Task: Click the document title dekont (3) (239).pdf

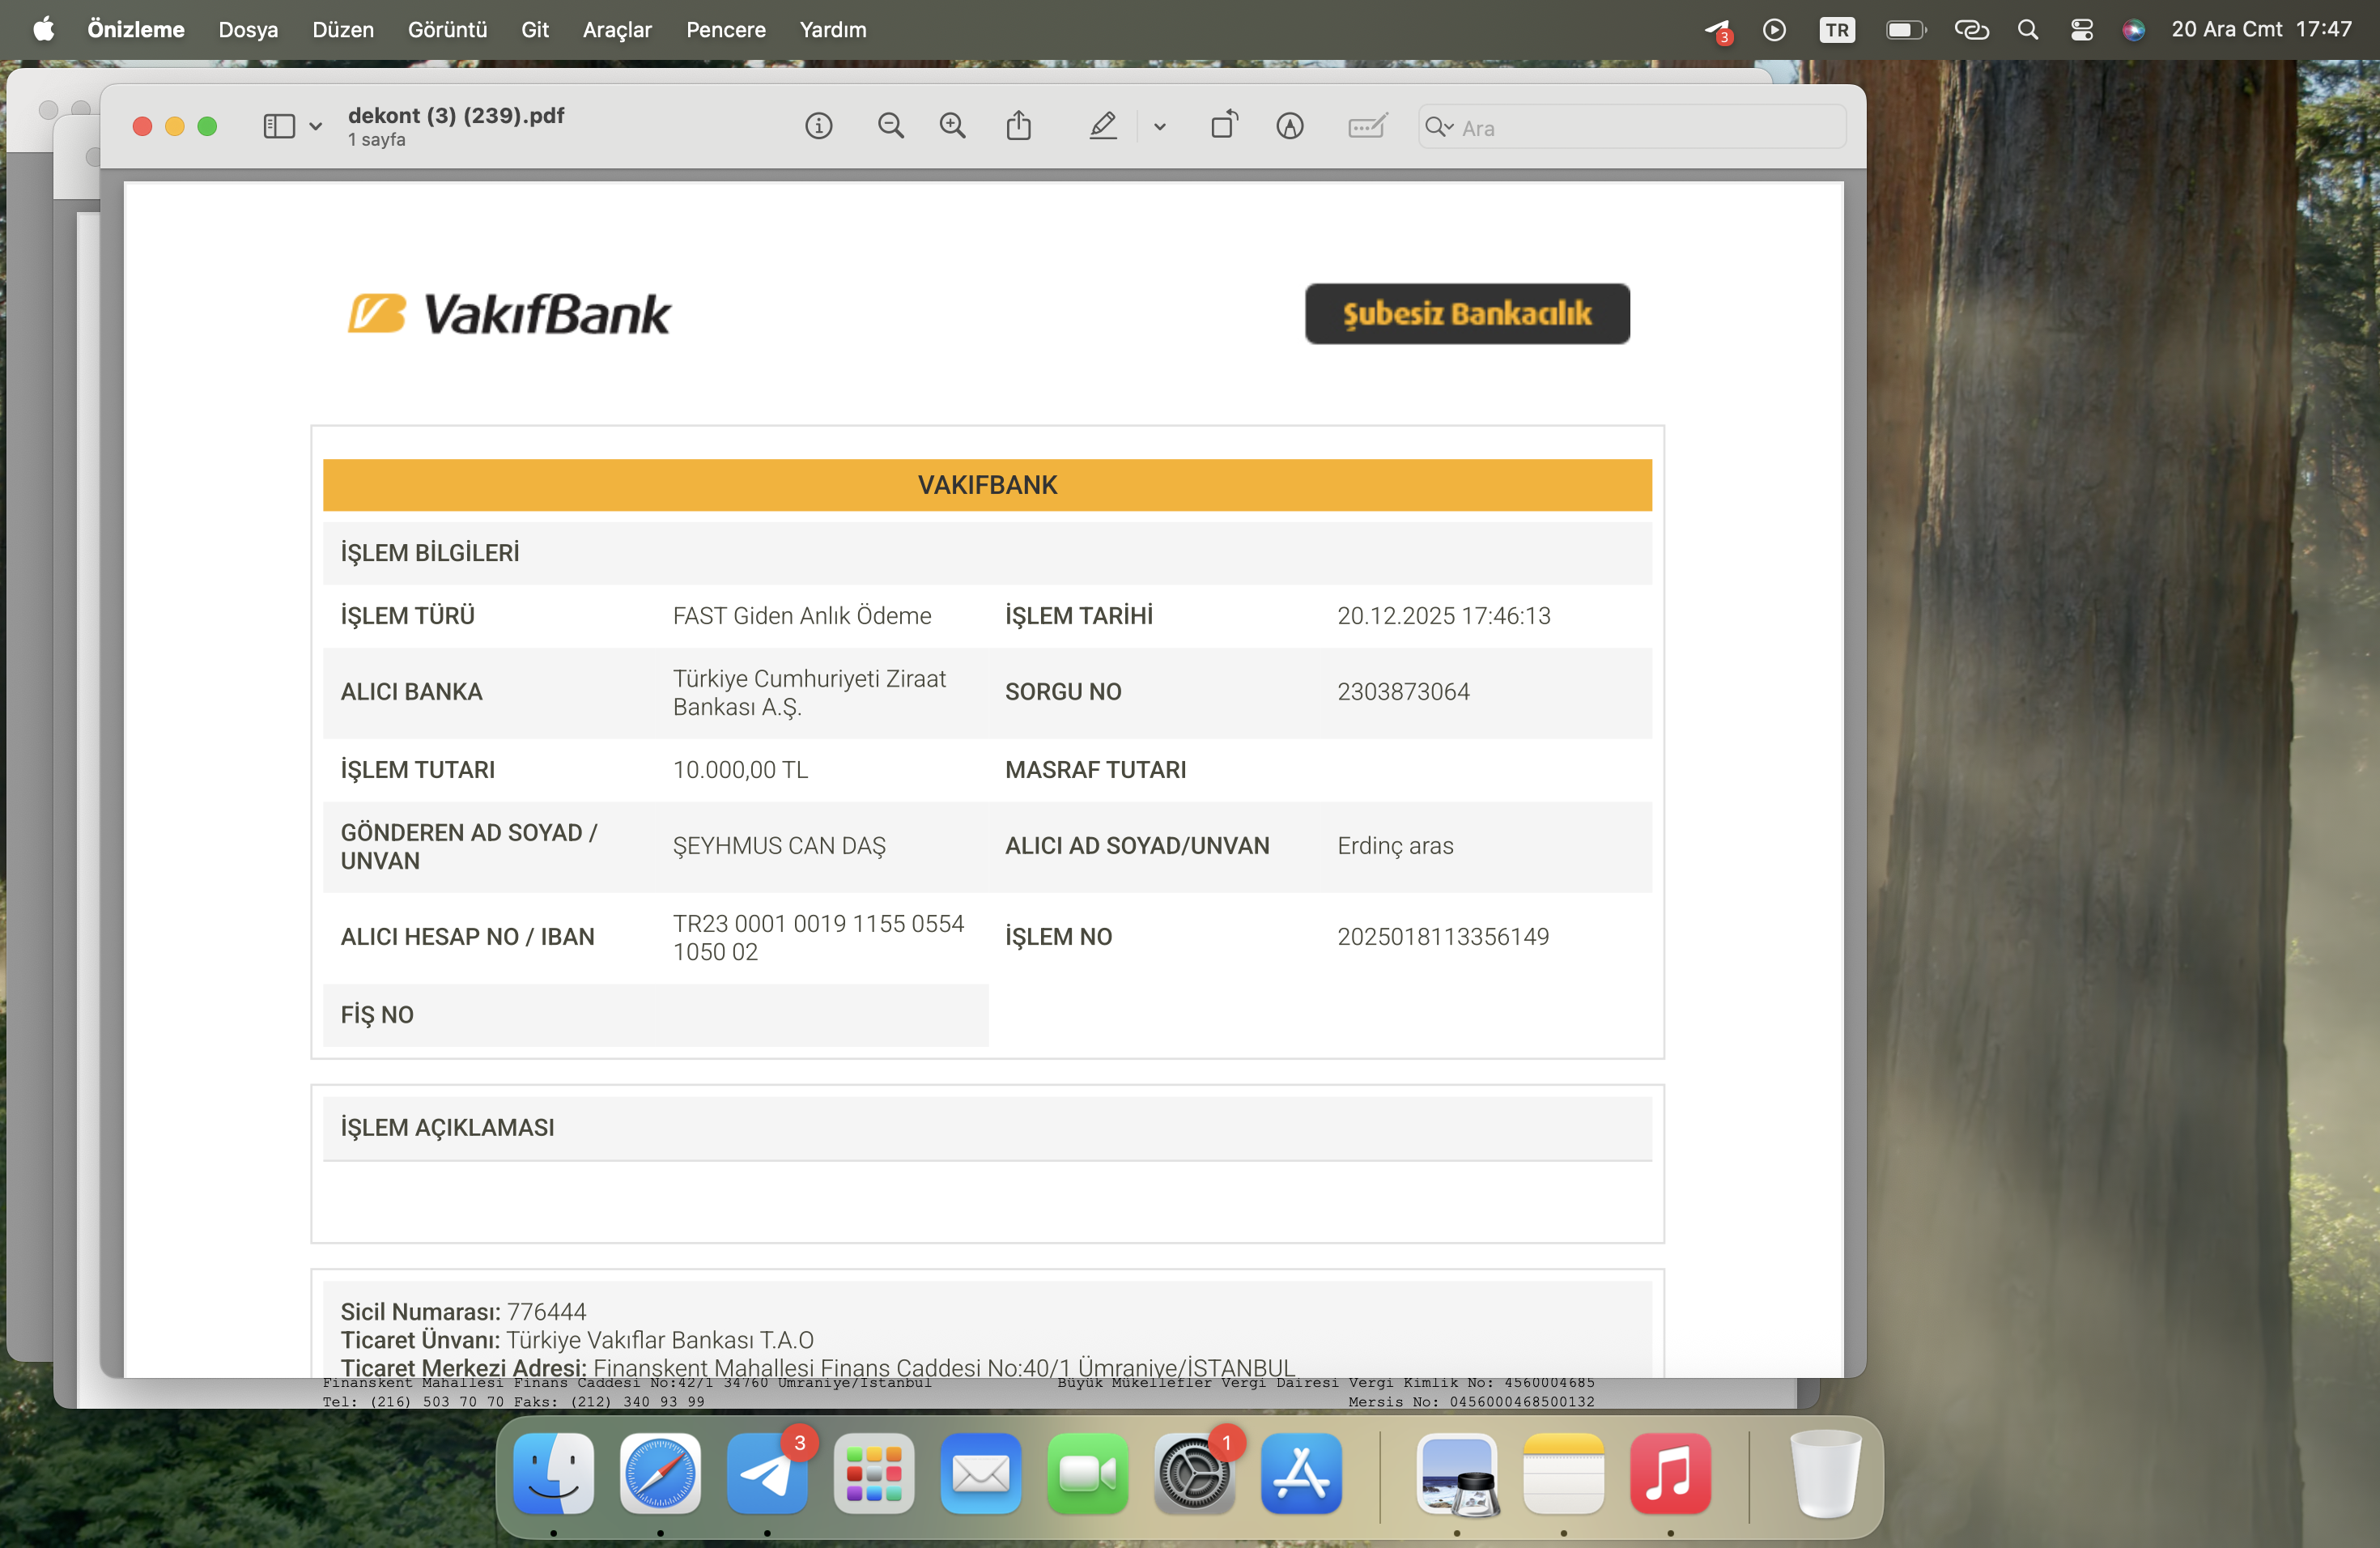Action: pos(456,115)
